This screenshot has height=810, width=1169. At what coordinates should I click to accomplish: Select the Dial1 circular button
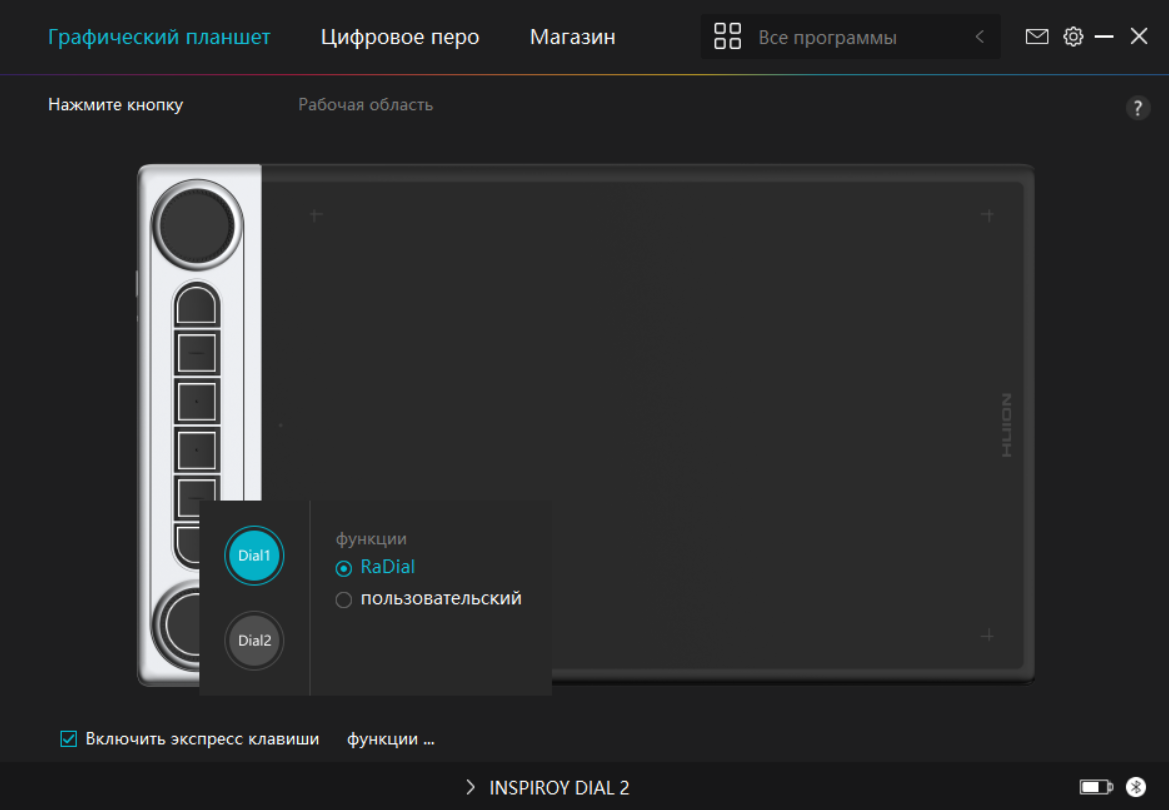point(254,555)
